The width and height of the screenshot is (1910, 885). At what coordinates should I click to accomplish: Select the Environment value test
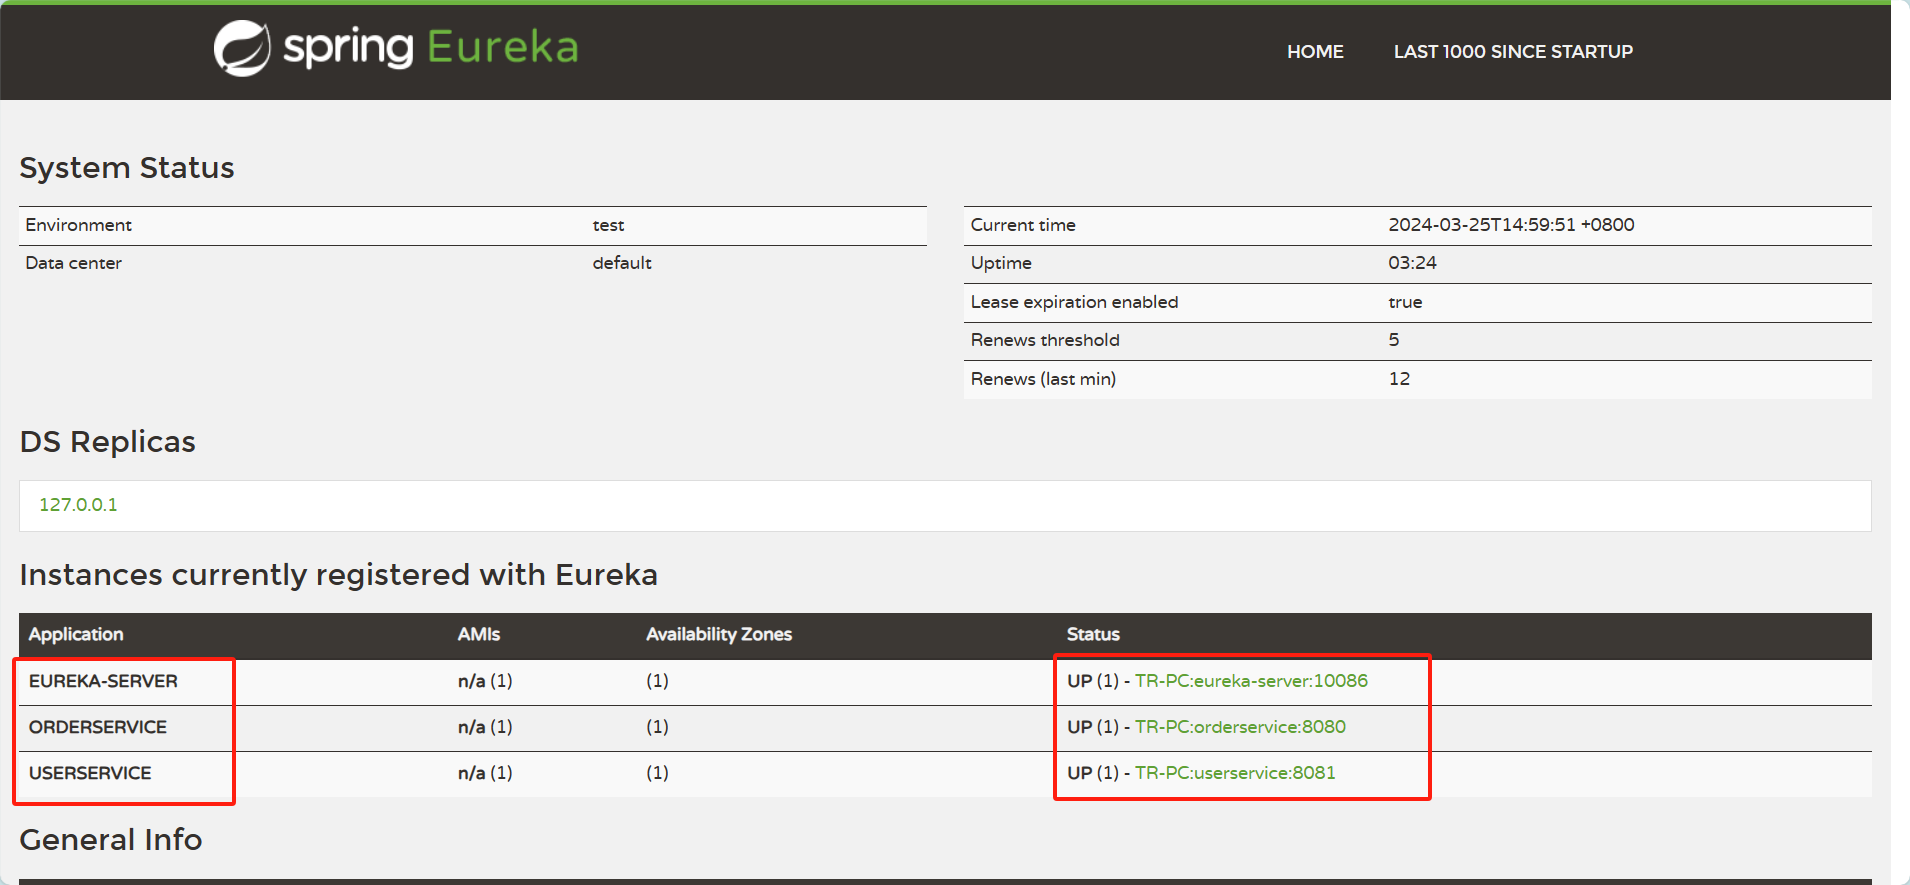point(608,225)
